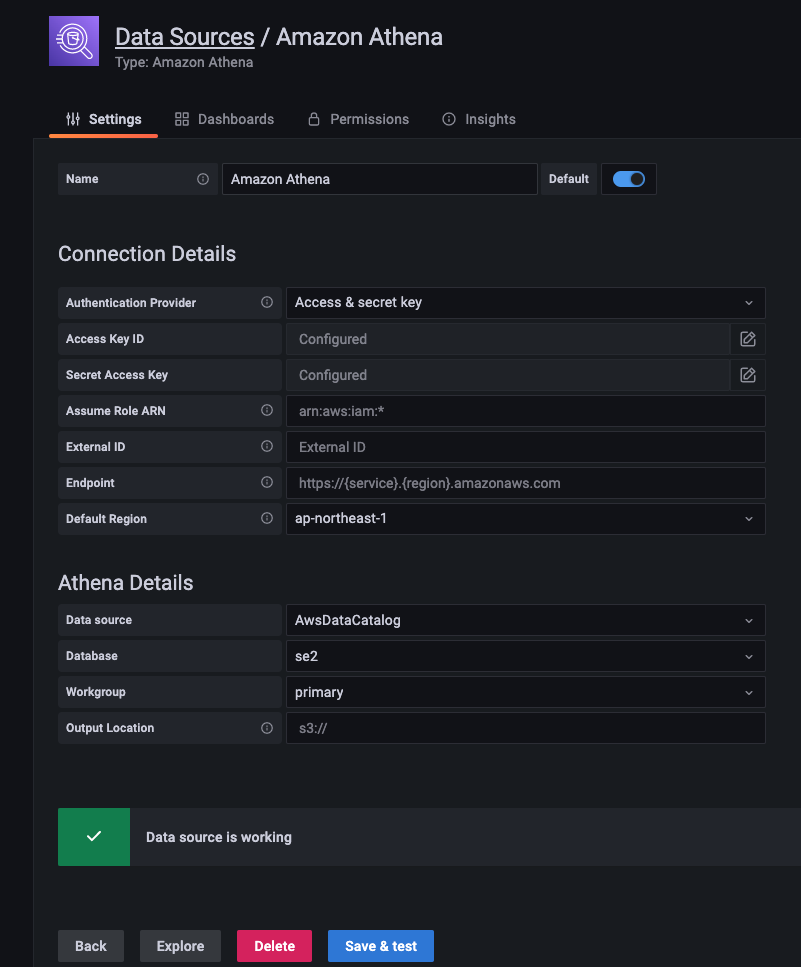This screenshot has height=967, width=801.
Task: Expand the Default Region dropdown
Action: pyautogui.click(x=525, y=519)
